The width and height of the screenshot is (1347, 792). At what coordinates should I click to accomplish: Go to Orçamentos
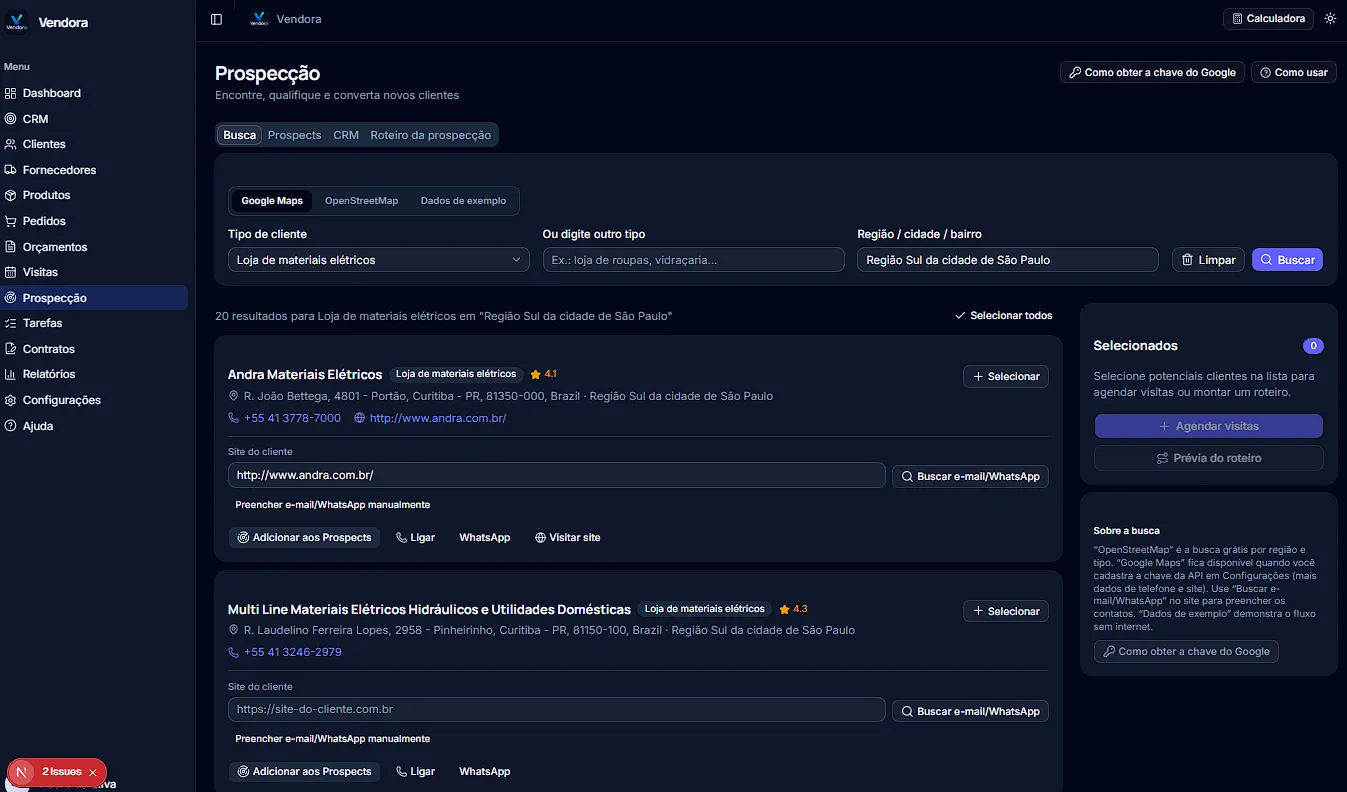point(94,247)
